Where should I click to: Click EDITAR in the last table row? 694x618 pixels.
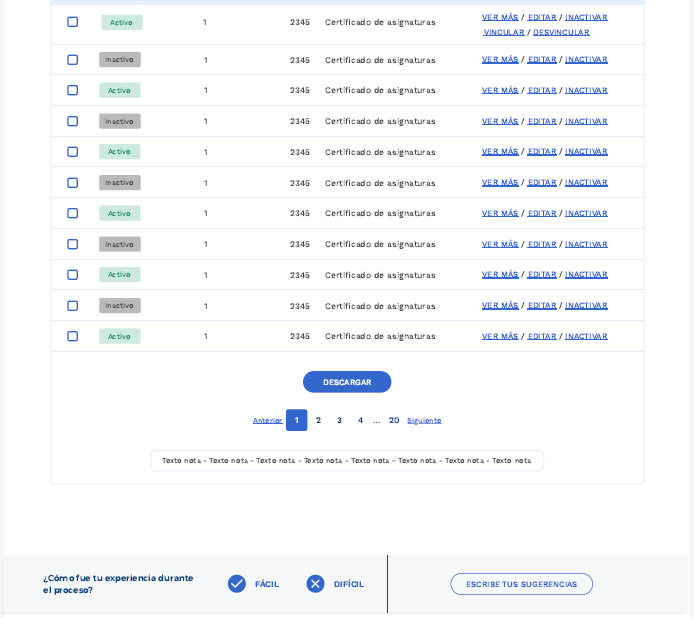pyautogui.click(x=542, y=336)
